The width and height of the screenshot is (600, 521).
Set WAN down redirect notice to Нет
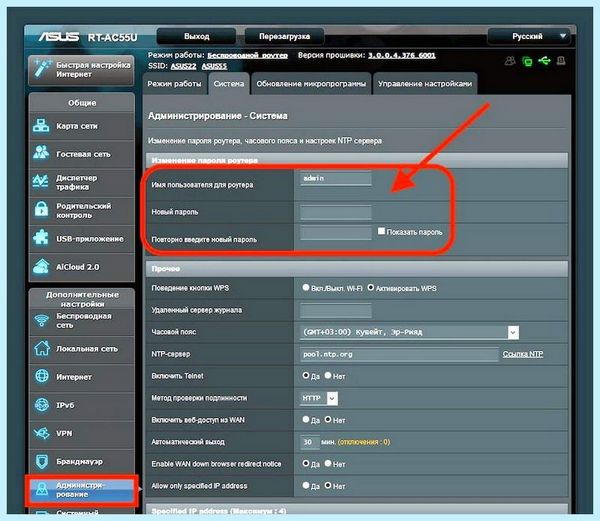tap(328, 463)
